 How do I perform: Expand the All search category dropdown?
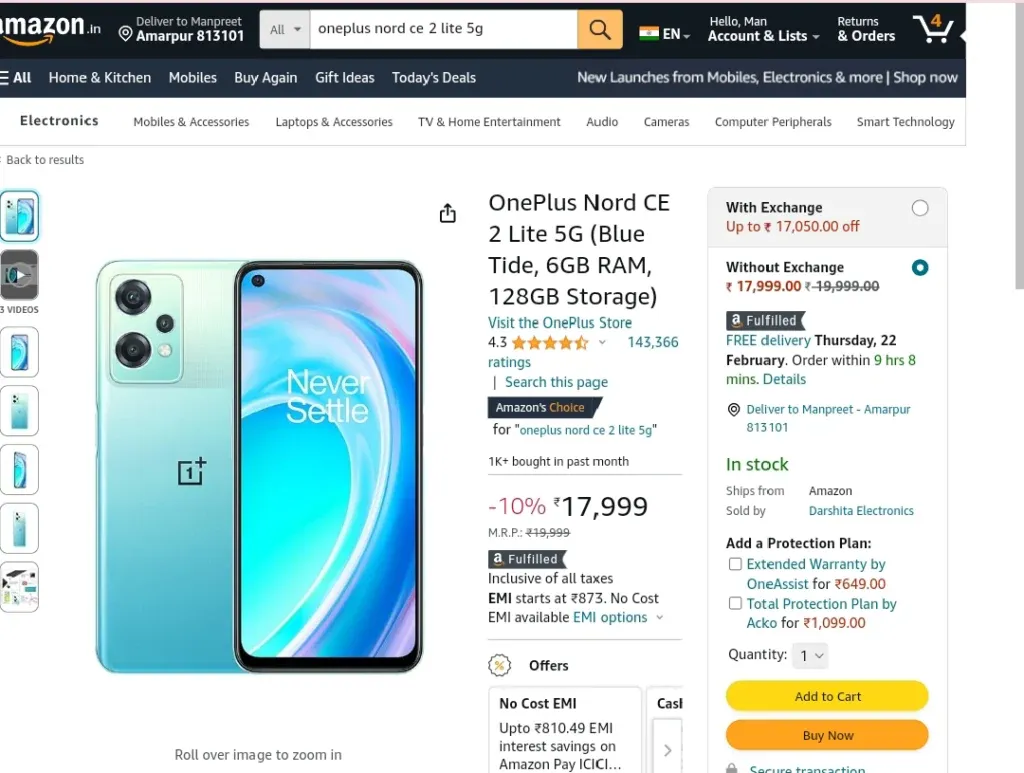tap(285, 29)
